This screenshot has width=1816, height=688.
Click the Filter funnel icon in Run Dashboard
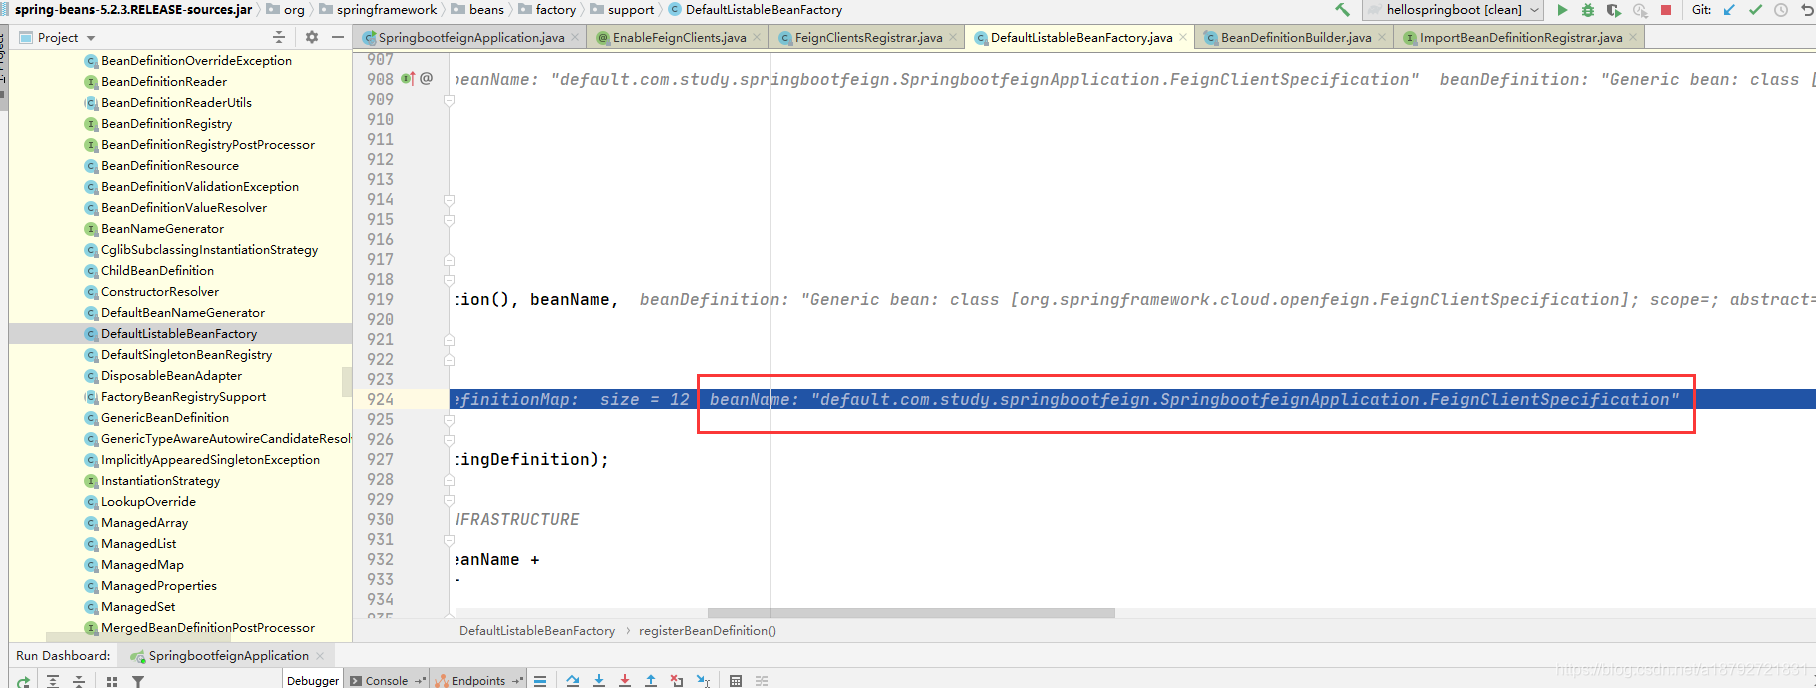pyautogui.click(x=138, y=681)
